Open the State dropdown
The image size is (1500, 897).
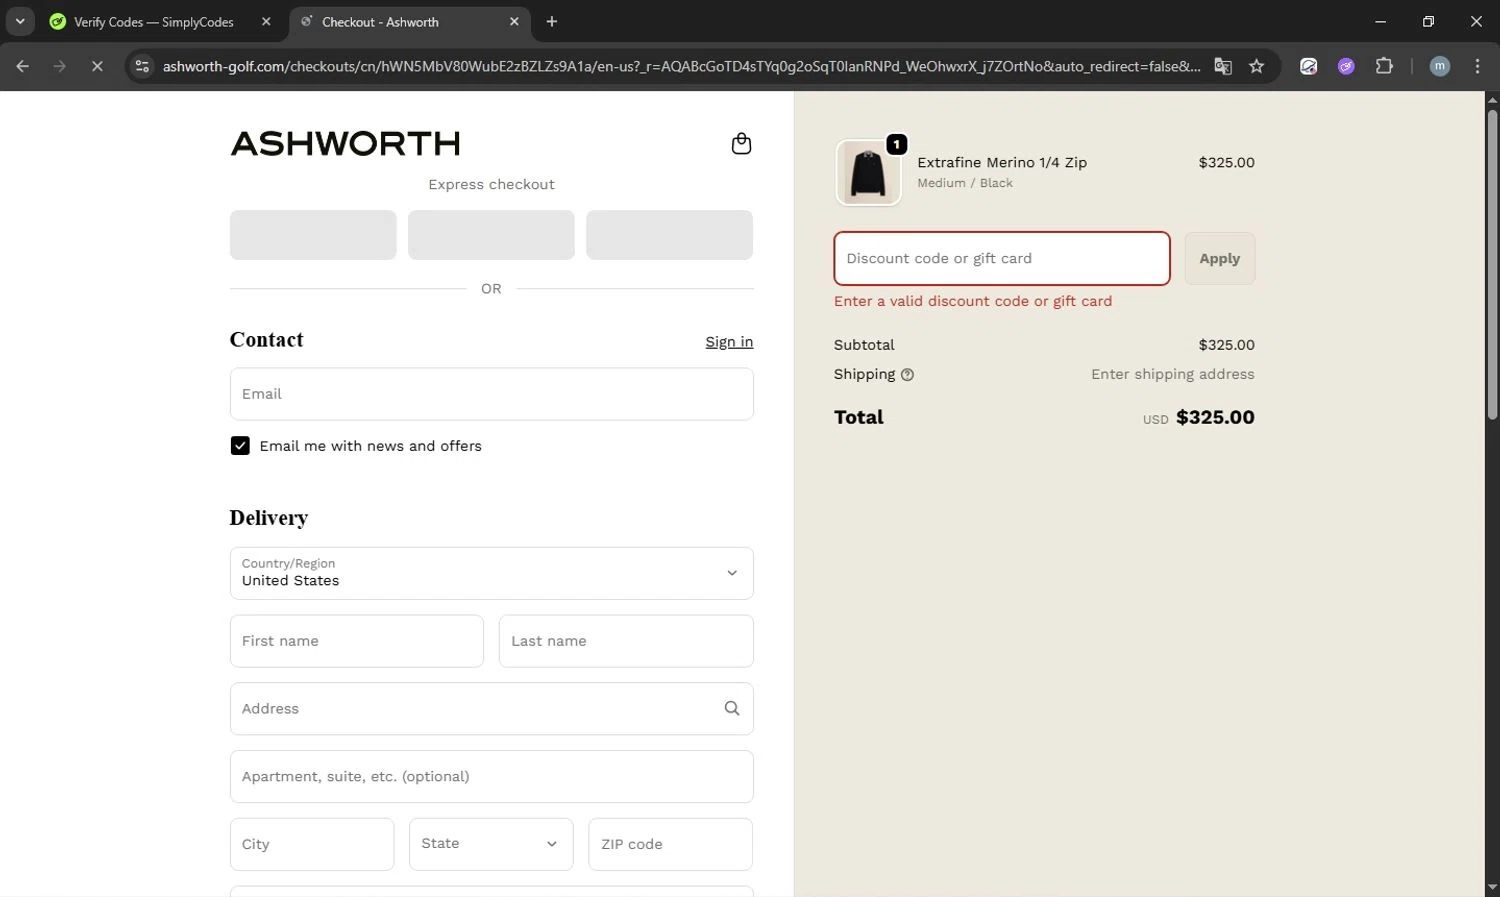(491, 844)
